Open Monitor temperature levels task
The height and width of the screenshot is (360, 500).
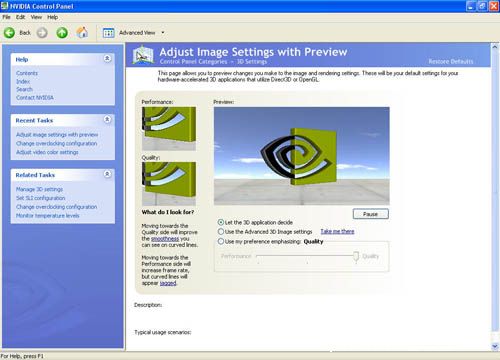[48, 216]
